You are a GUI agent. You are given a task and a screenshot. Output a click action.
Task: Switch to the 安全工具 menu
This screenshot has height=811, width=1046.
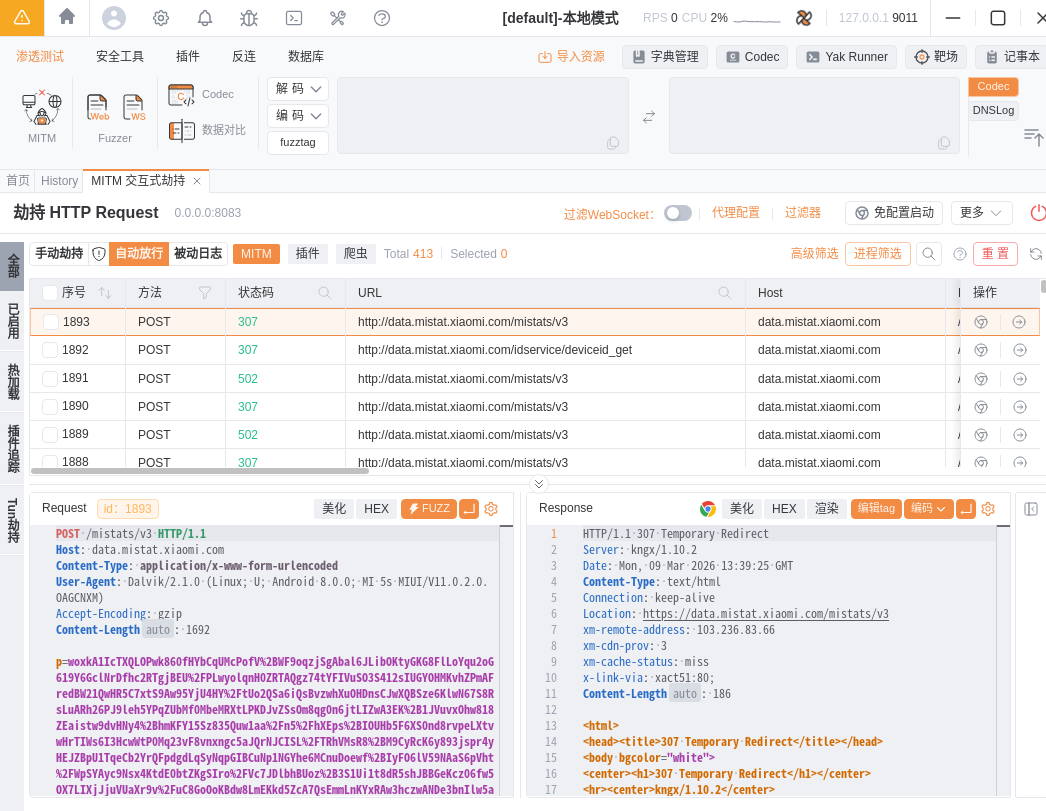[120, 57]
